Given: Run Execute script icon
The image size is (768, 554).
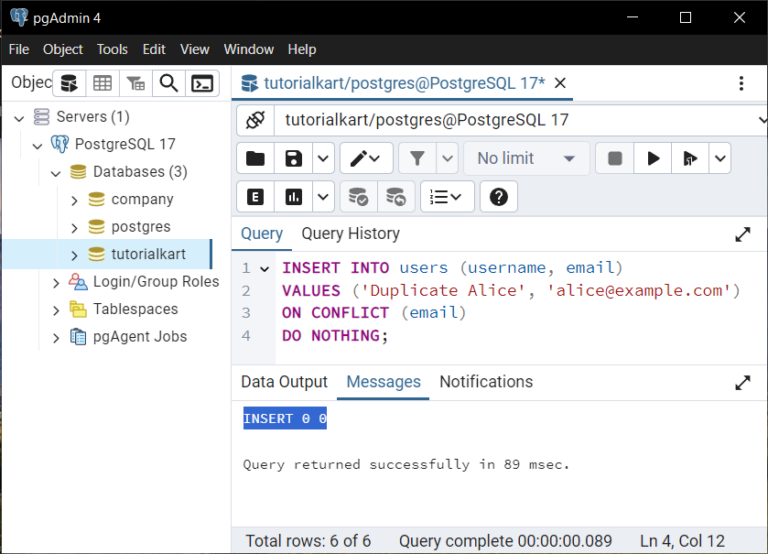Looking at the screenshot, I should [x=690, y=158].
